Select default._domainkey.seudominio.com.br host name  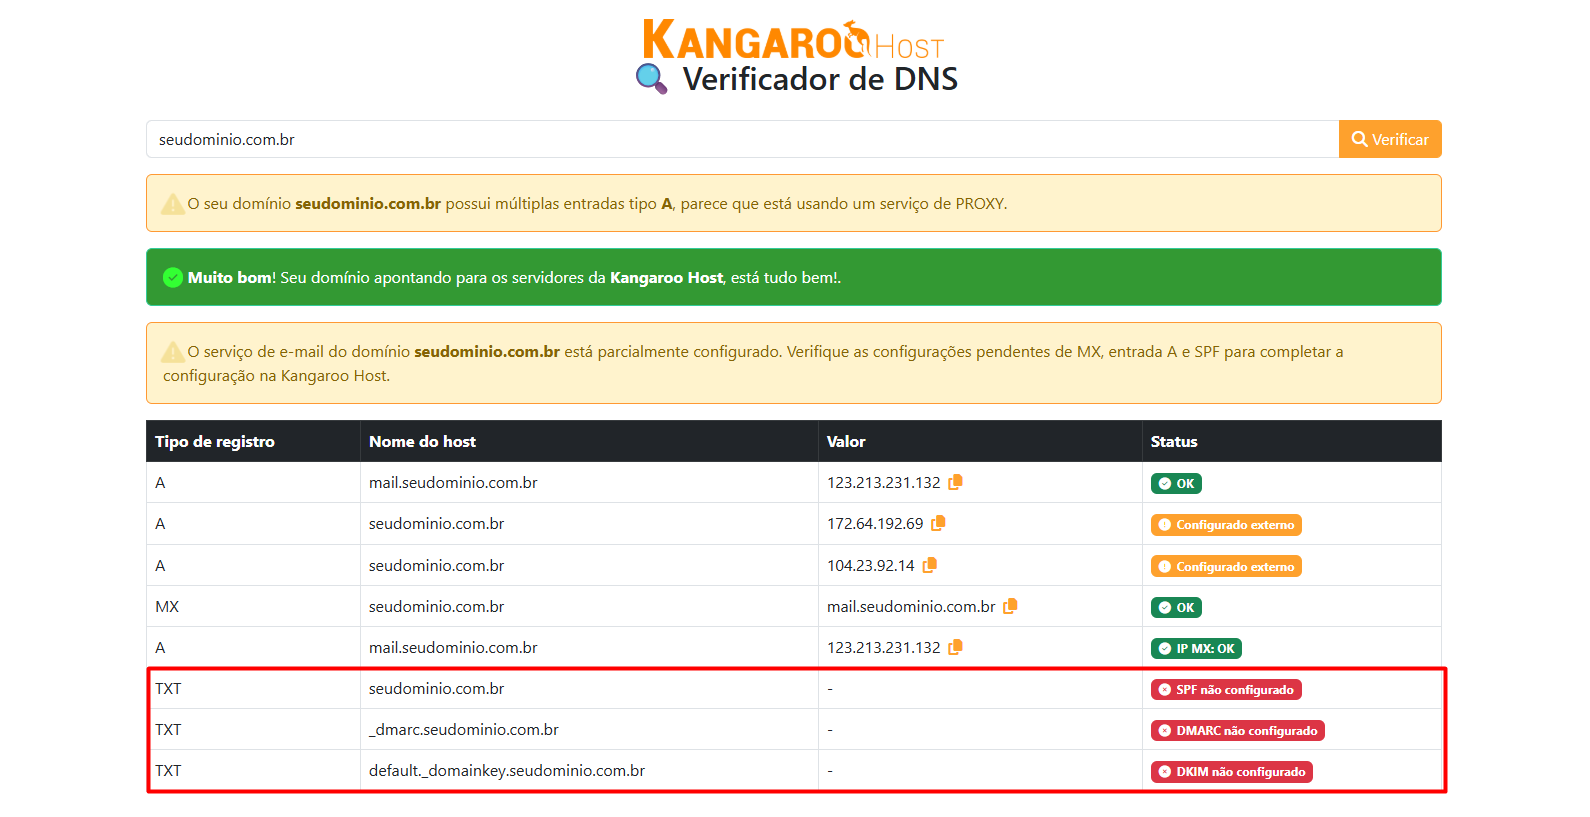point(507,770)
